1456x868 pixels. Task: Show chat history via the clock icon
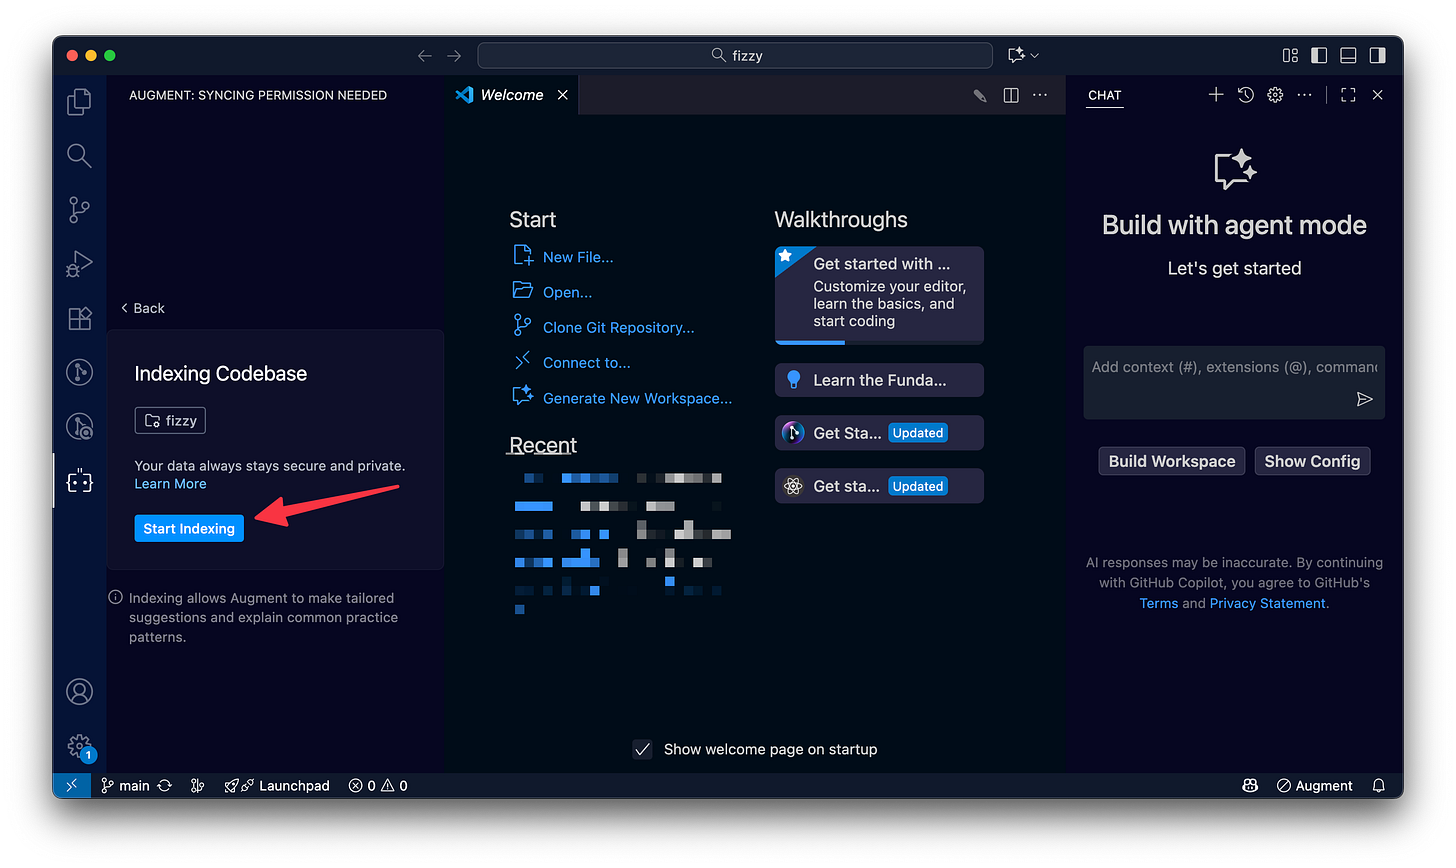(x=1245, y=94)
